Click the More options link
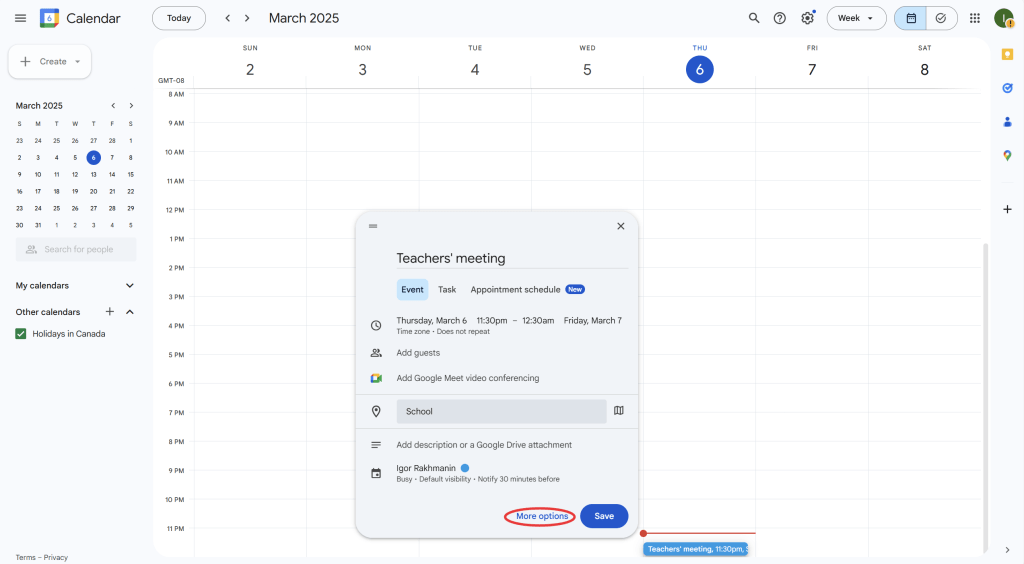This screenshot has width=1024, height=564. pos(541,516)
